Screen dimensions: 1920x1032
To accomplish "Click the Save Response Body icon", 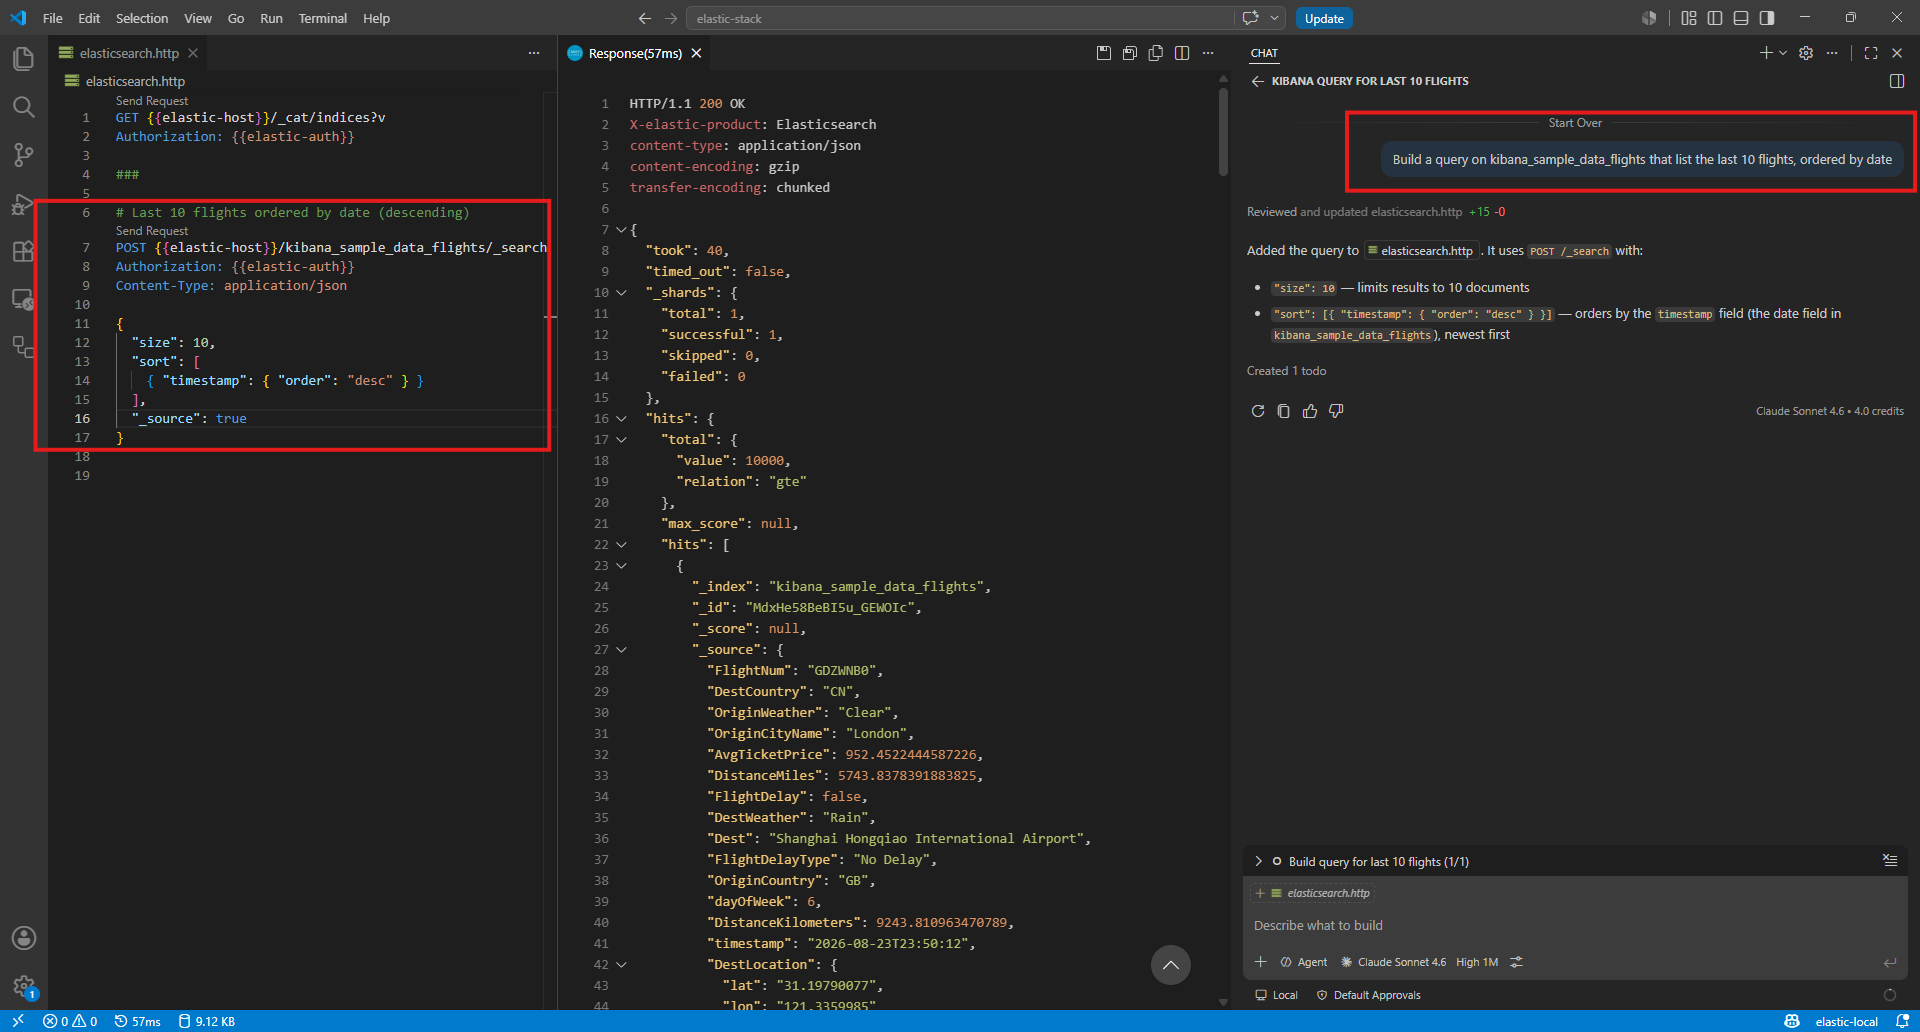I will coord(1130,53).
